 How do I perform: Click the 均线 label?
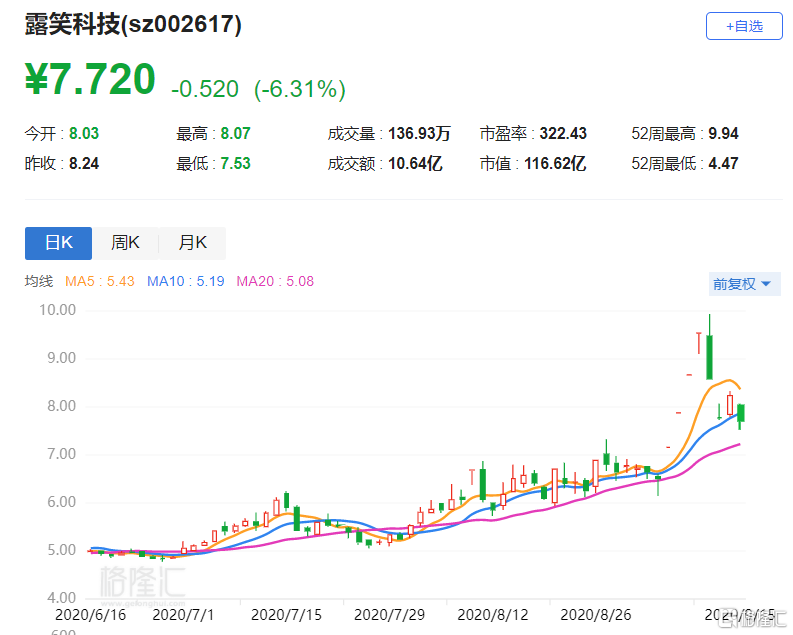39,281
